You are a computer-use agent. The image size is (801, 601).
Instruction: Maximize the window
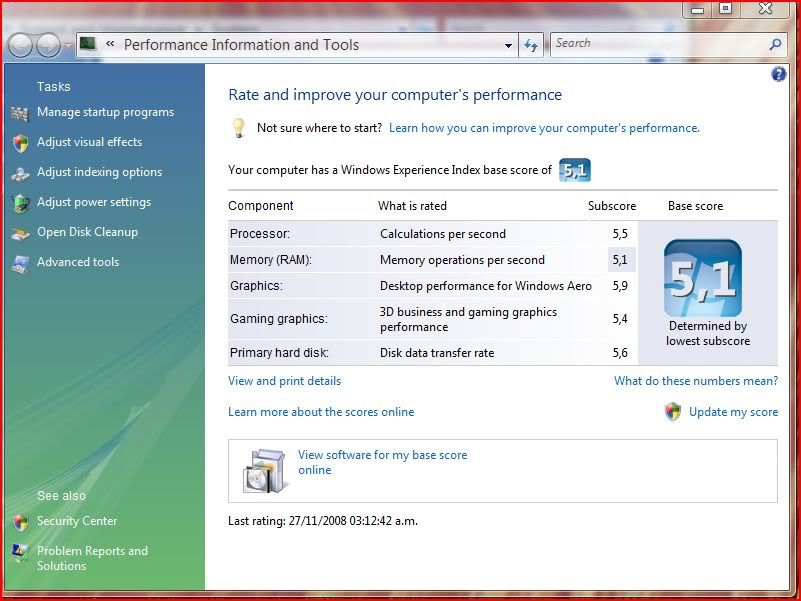point(725,8)
